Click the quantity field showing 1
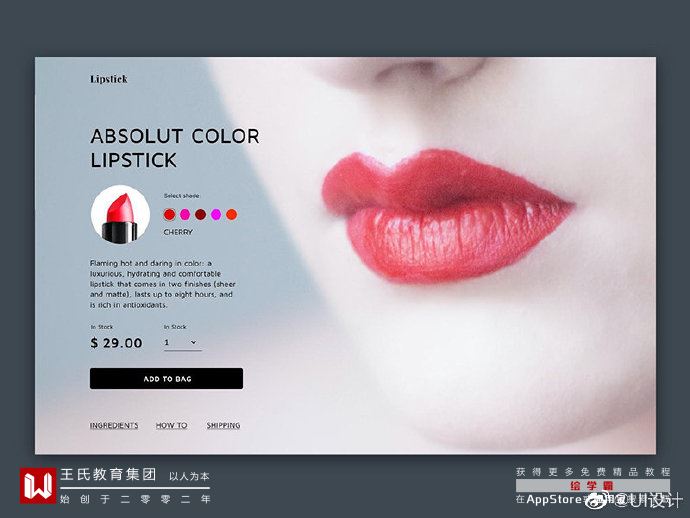690x518 pixels. pyautogui.click(x=183, y=343)
